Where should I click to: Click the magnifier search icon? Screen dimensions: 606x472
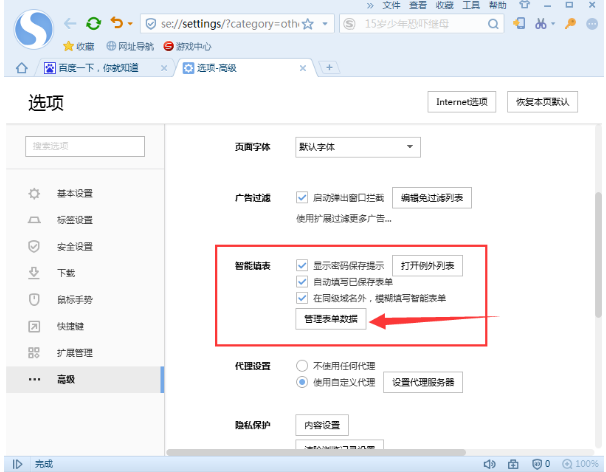pos(493,24)
